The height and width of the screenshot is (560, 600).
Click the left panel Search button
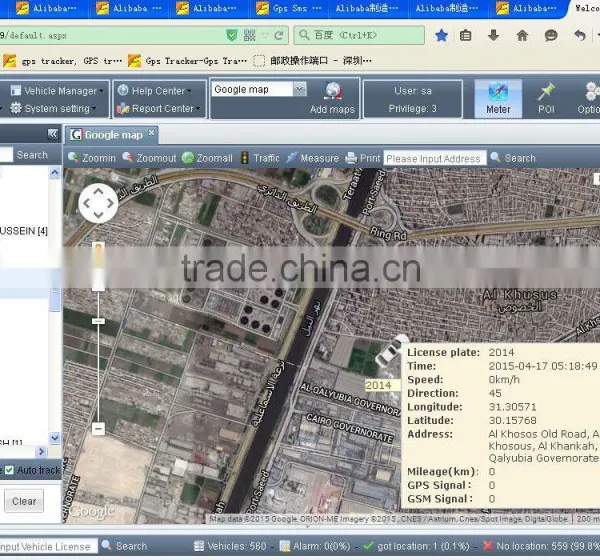[x=32, y=155]
